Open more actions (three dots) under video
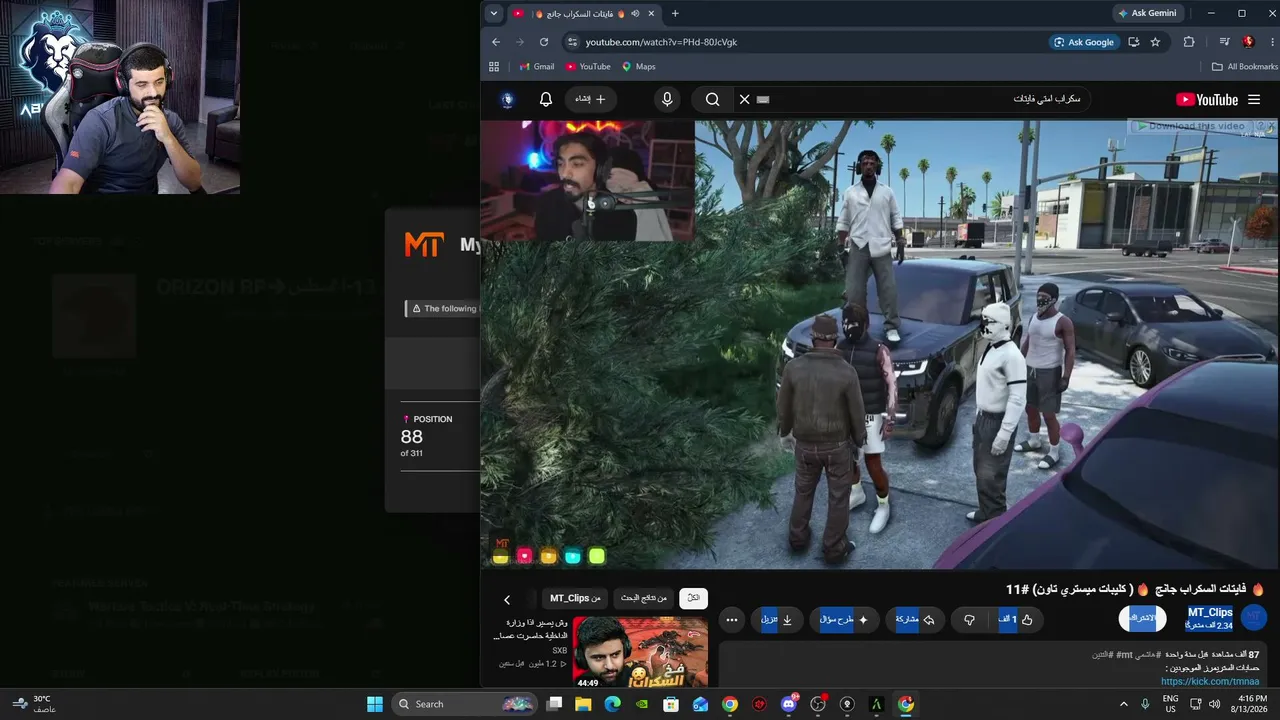Image resolution: width=1280 pixels, height=720 pixels. [x=732, y=620]
